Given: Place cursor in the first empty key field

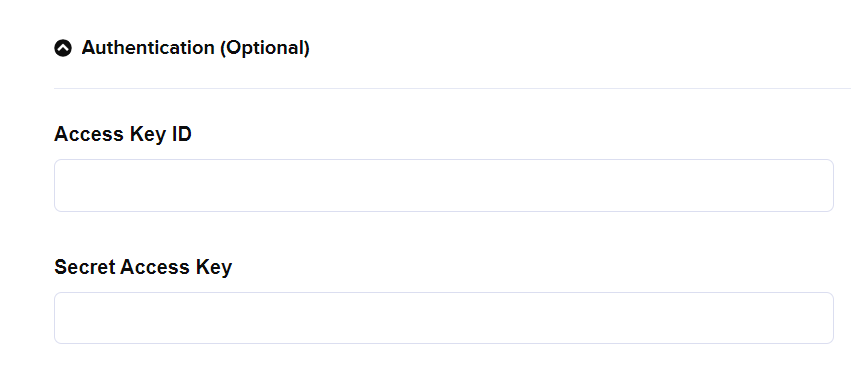Looking at the screenshot, I should pyautogui.click(x=443, y=185).
